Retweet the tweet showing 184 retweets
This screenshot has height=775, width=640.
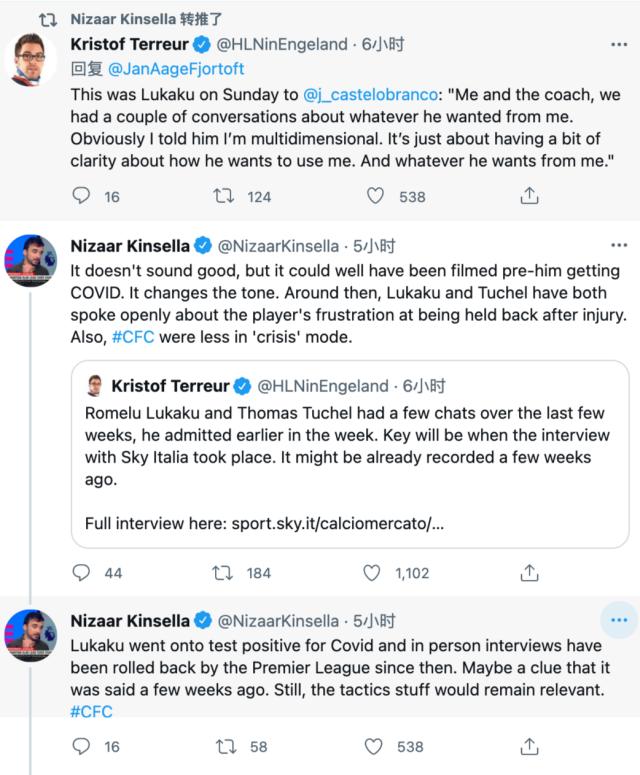tap(223, 573)
